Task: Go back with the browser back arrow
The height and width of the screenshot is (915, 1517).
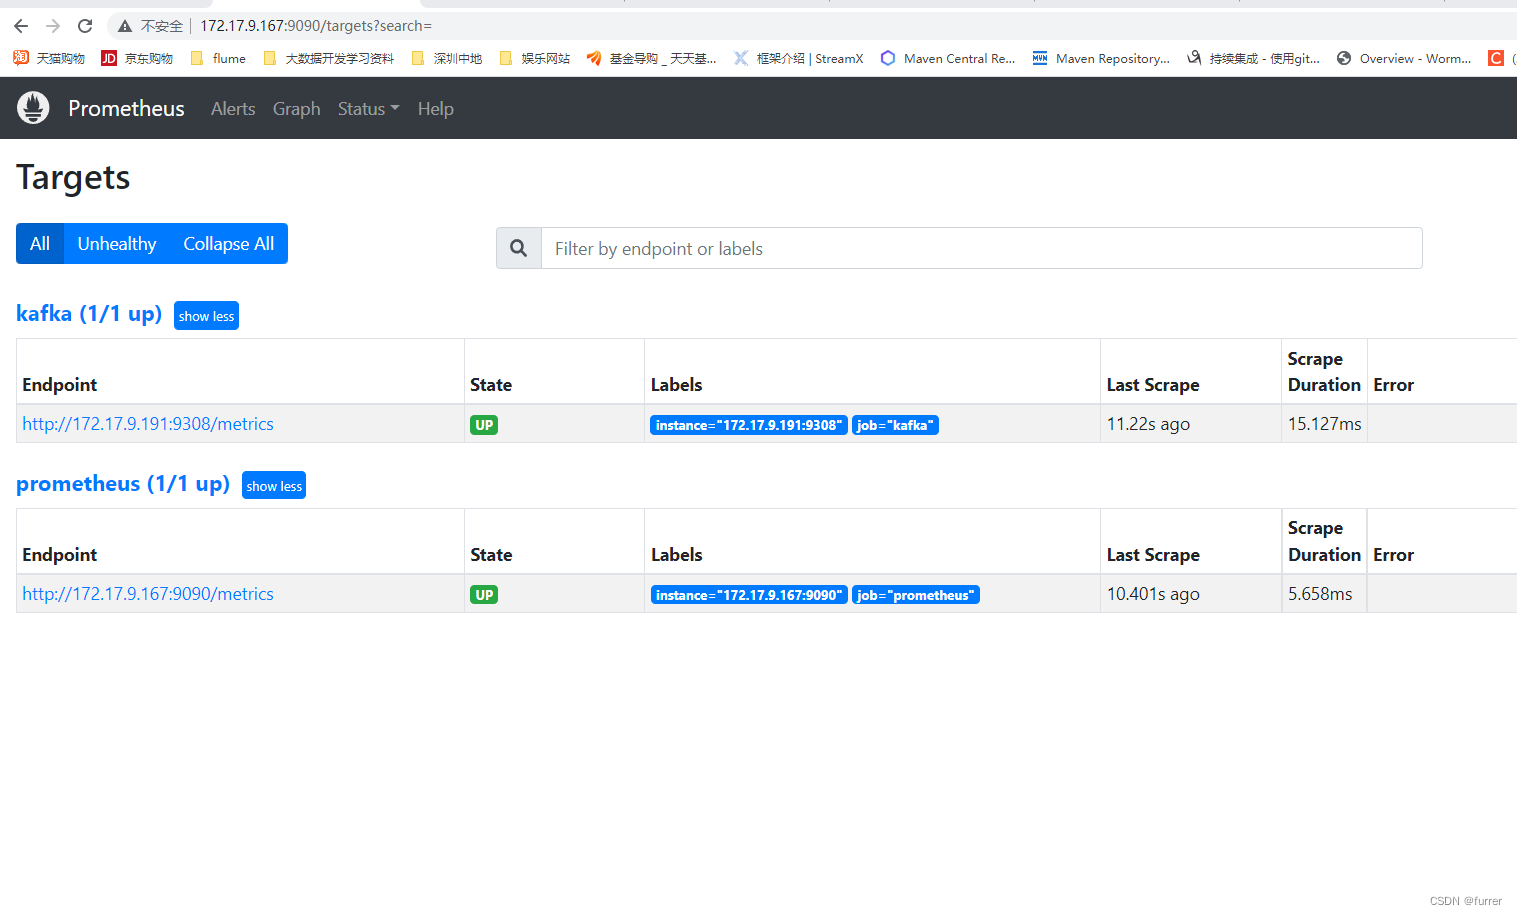Action: pyautogui.click(x=21, y=26)
